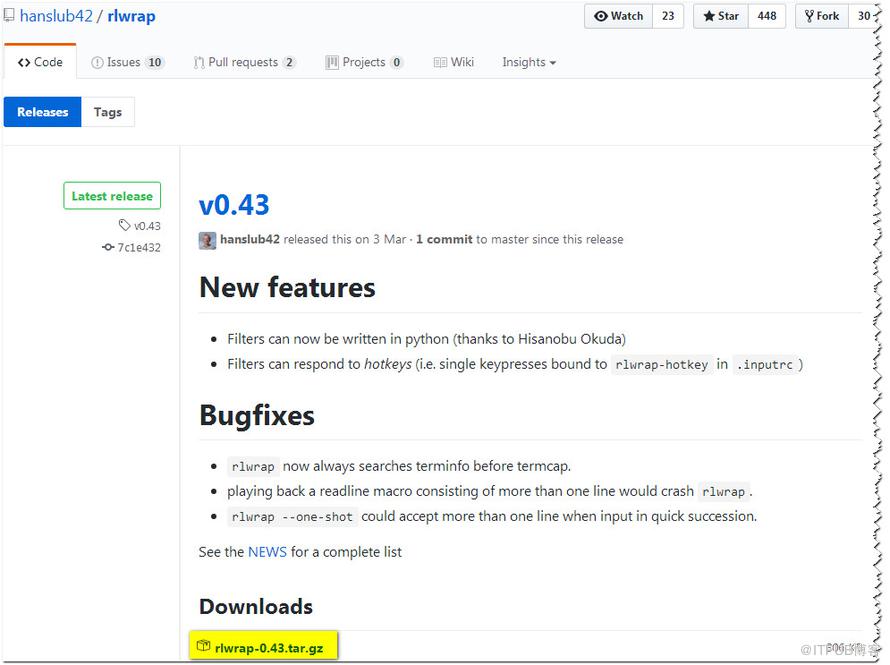
Task: Open the forks count 30
Action: pos(864,16)
